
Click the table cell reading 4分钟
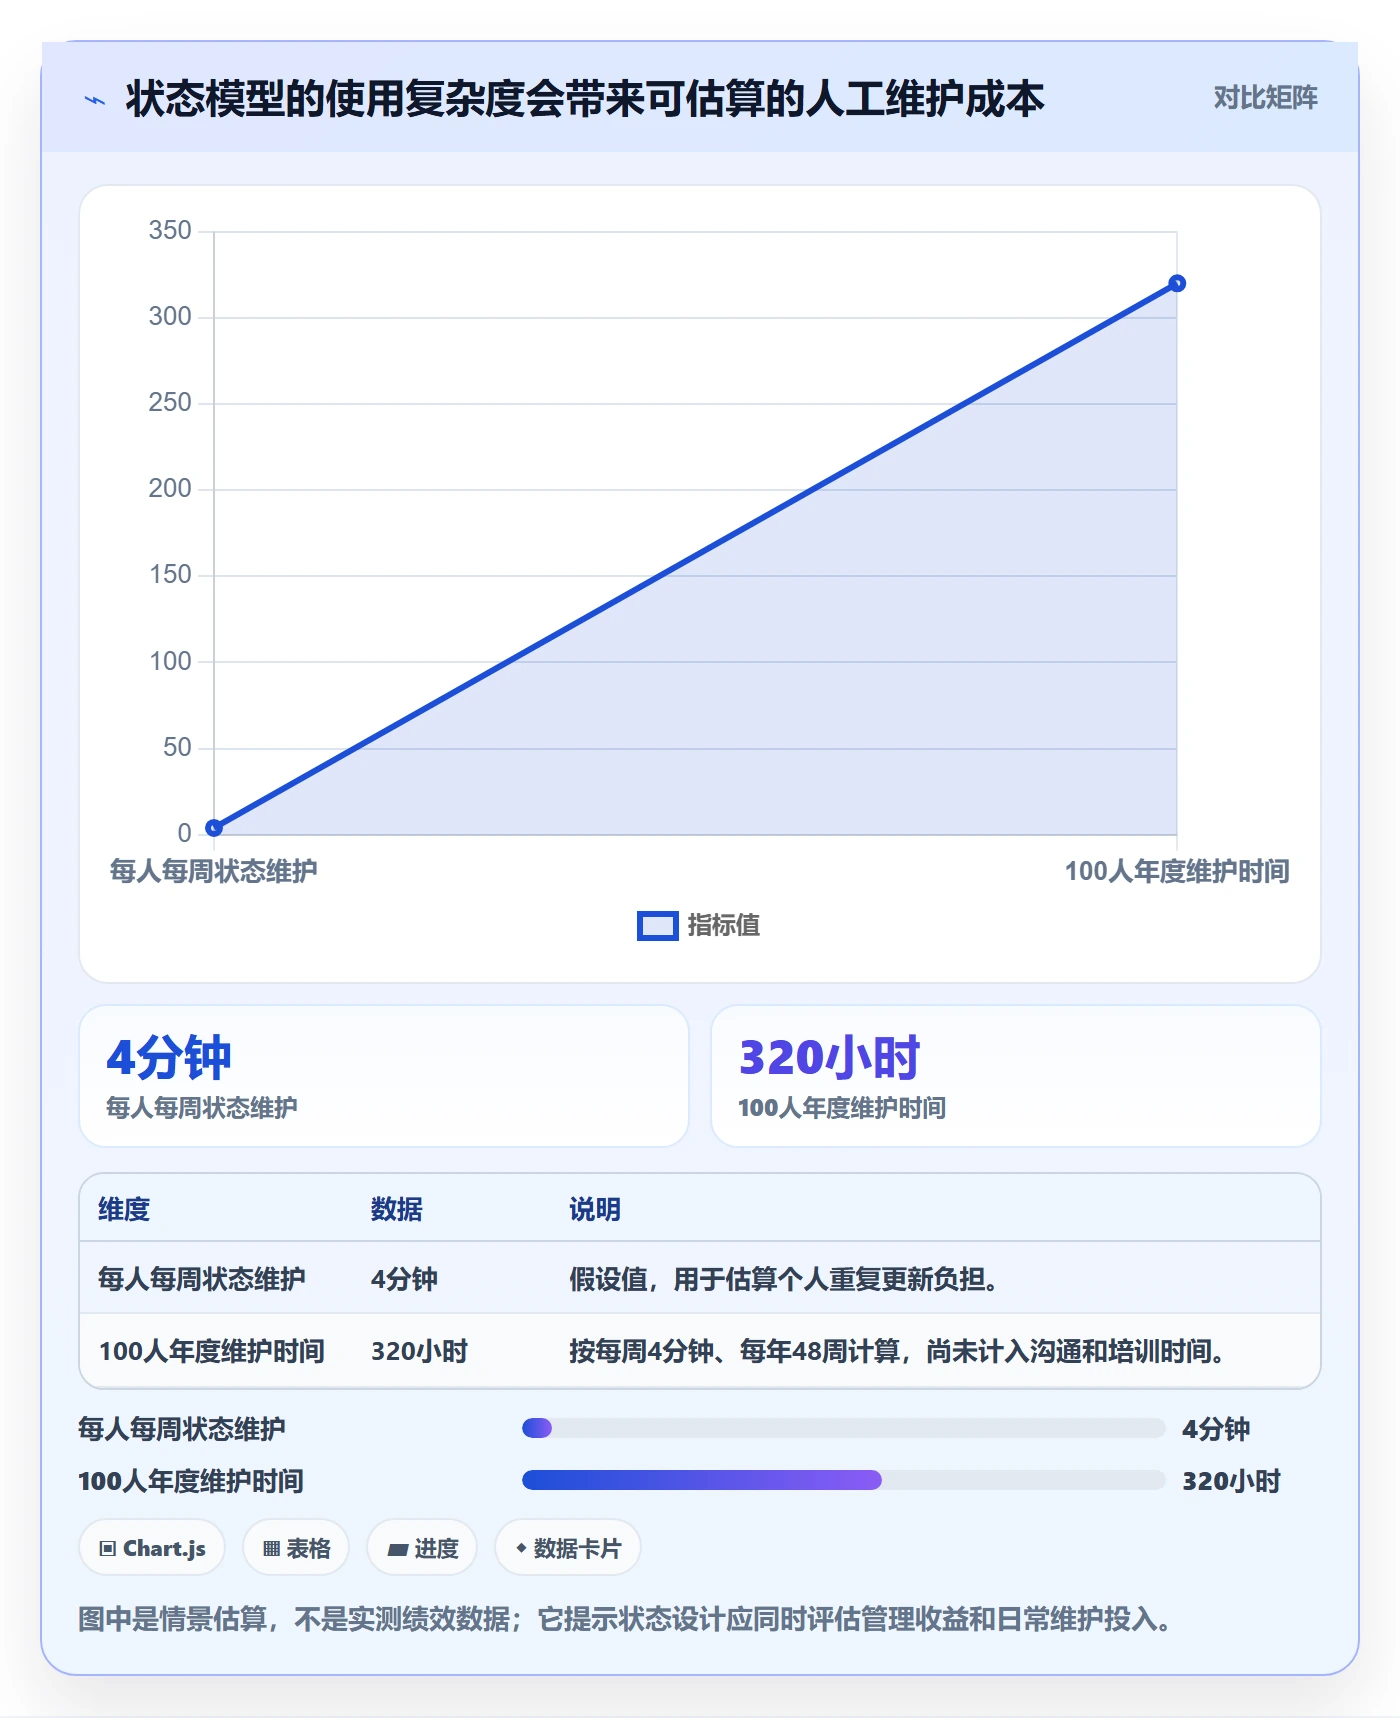(404, 1279)
